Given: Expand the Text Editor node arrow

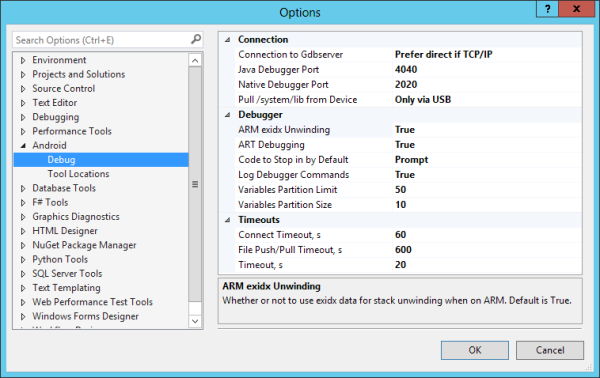Looking at the screenshot, I should point(23,103).
